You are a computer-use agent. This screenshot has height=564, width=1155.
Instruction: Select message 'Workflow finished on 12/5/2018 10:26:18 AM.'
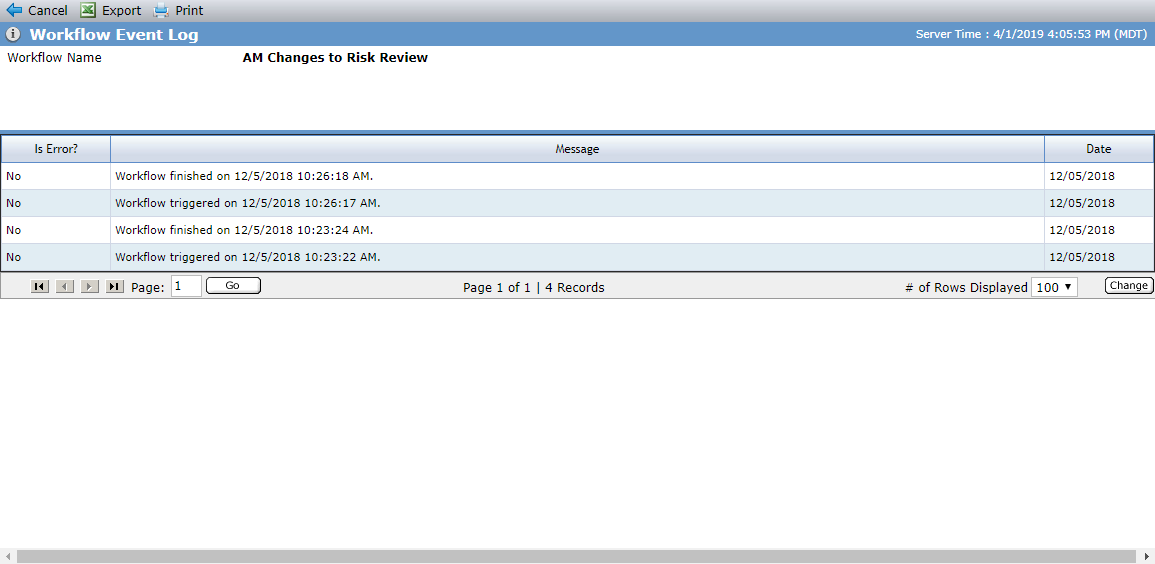tap(245, 176)
